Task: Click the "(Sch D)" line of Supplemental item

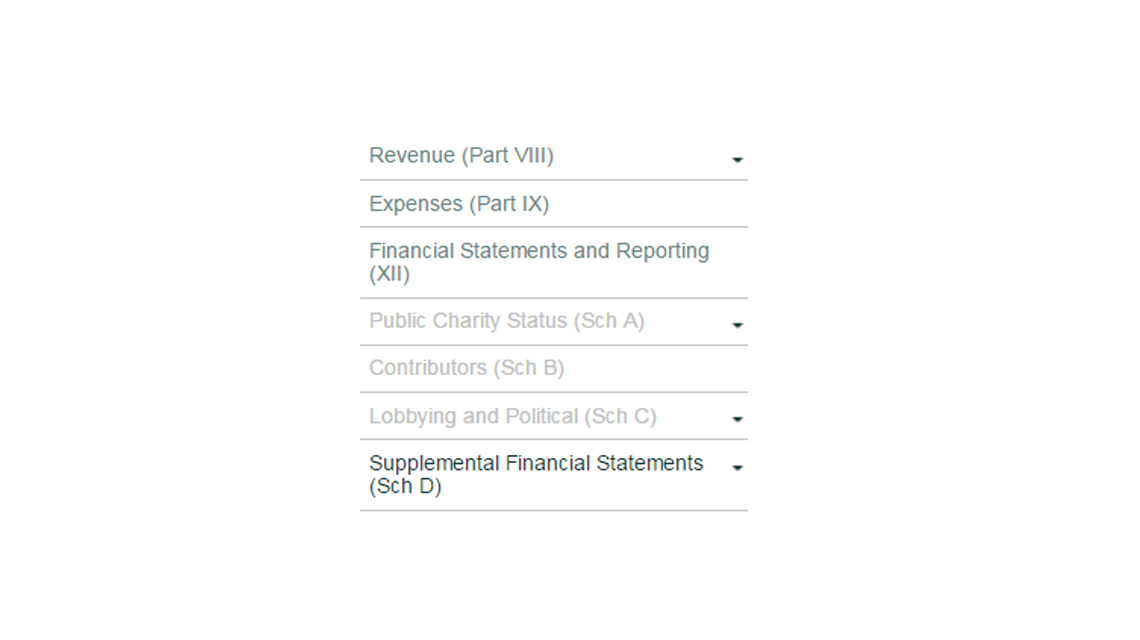Action: pos(405,487)
